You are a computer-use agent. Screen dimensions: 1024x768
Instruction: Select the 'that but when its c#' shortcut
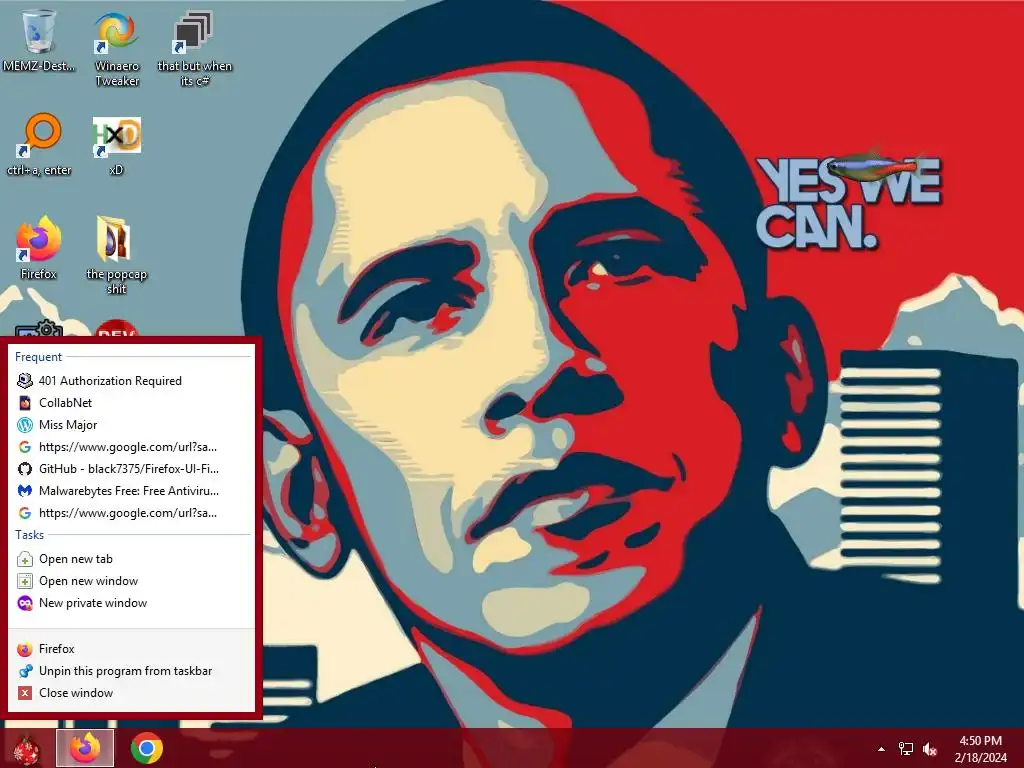[x=194, y=47]
